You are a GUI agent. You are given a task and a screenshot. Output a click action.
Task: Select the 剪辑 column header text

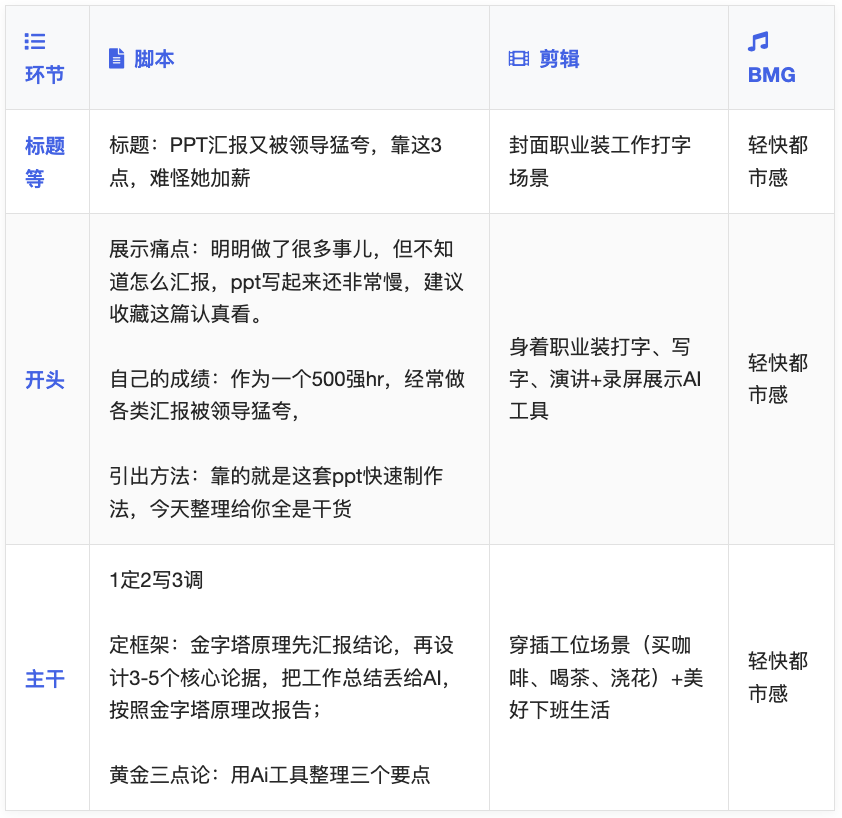(559, 59)
